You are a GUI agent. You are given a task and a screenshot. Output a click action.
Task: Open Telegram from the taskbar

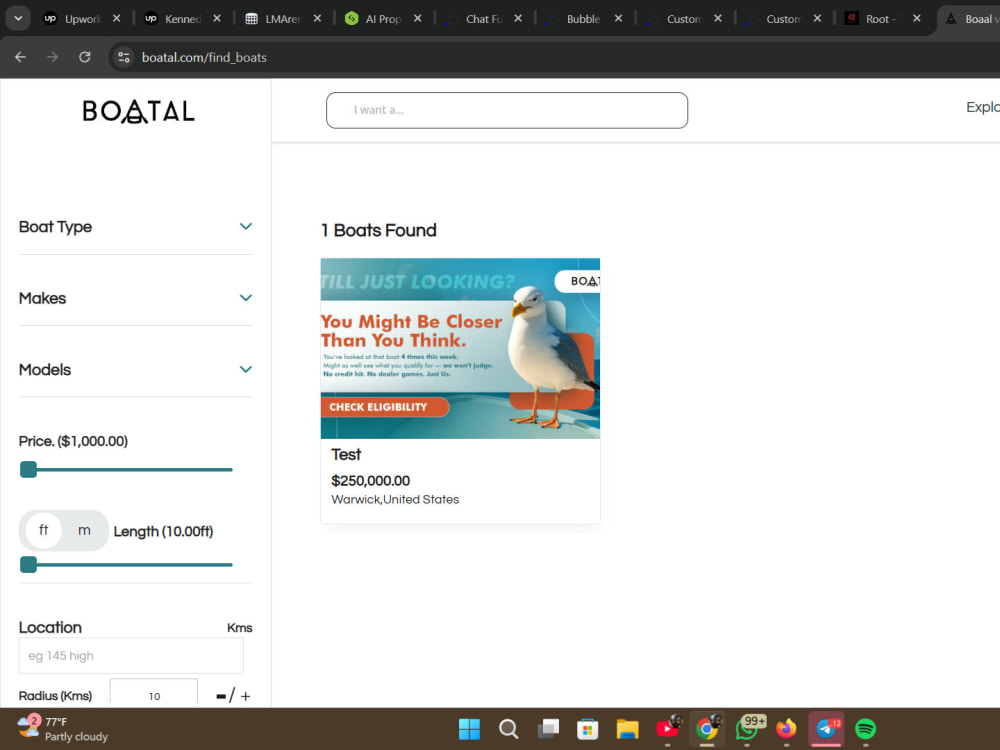[x=827, y=729]
